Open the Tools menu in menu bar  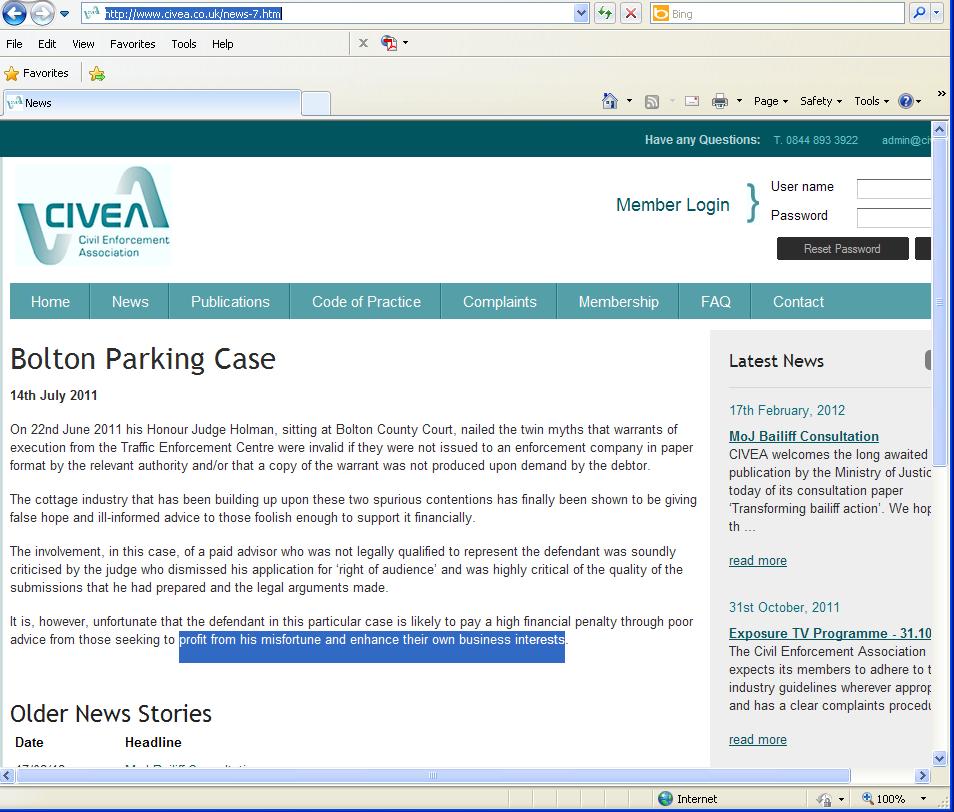click(x=184, y=44)
